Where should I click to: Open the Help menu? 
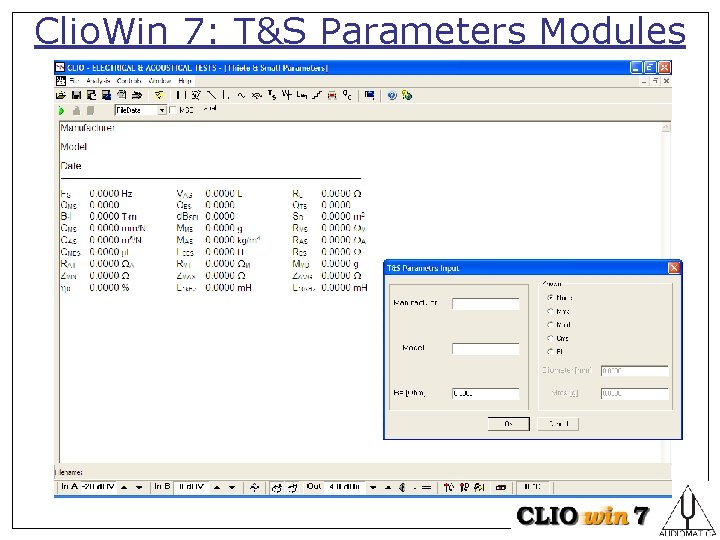tap(185, 81)
